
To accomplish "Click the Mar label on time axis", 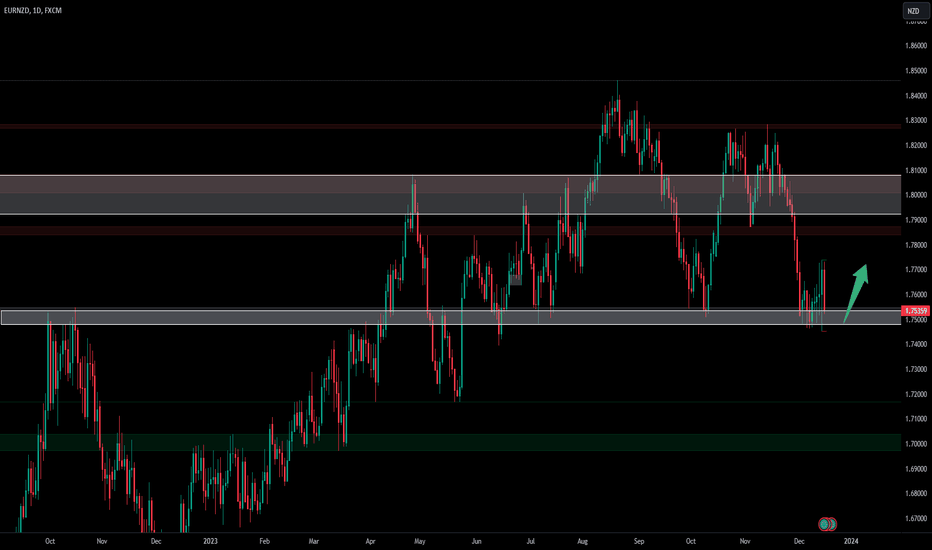I will pyautogui.click(x=314, y=541).
